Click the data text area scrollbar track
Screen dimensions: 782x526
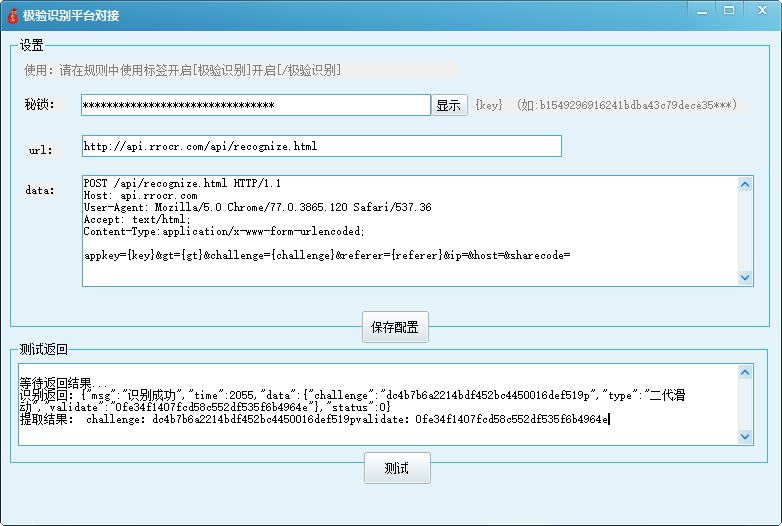pyautogui.click(x=745, y=230)
